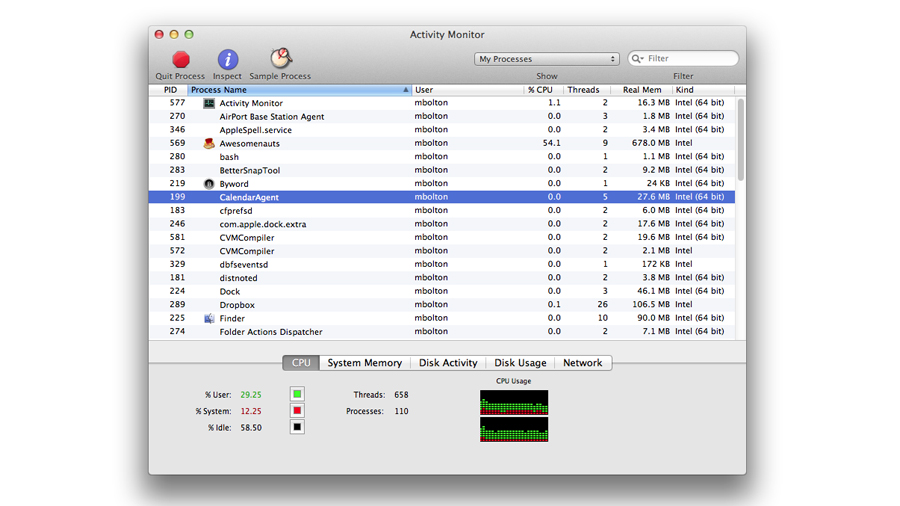The height and width of the screenshot is (506, 900).
Task: Select the Dropbox process row
Action: click(x=442, y=305)
